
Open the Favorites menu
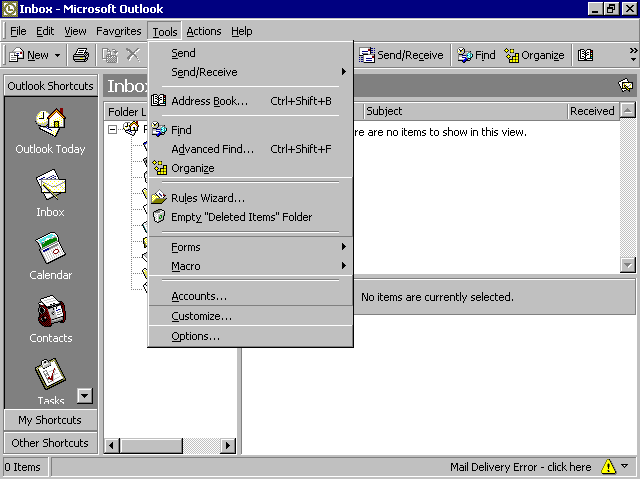coord(119,31)
